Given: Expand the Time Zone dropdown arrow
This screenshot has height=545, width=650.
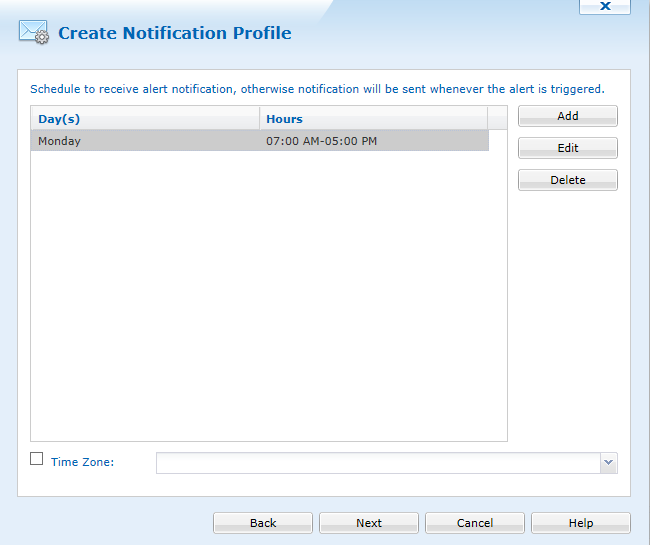Looking at the screenshot, I should pyautogui.click(x=609, y=463).
